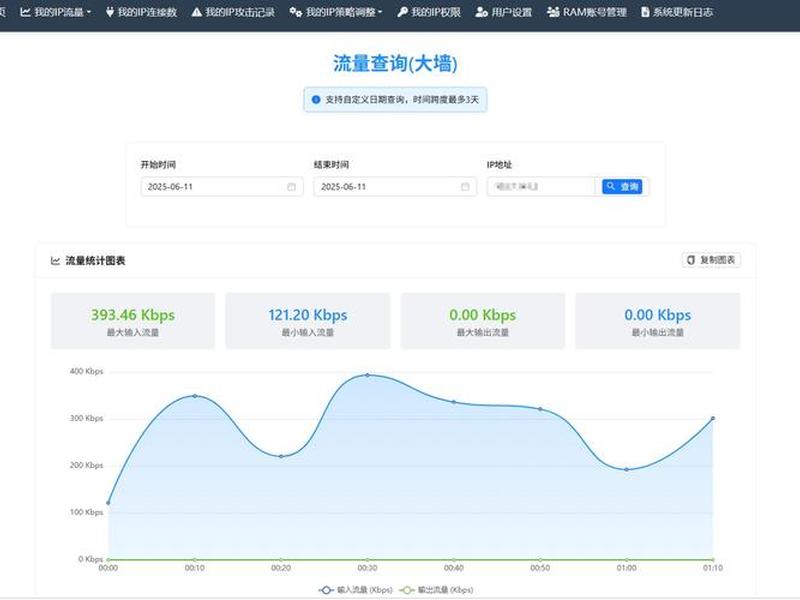This screenshot has width=800, height=600.
Task: Click the chart icon next to 流量统计图表
Action: 55,261
